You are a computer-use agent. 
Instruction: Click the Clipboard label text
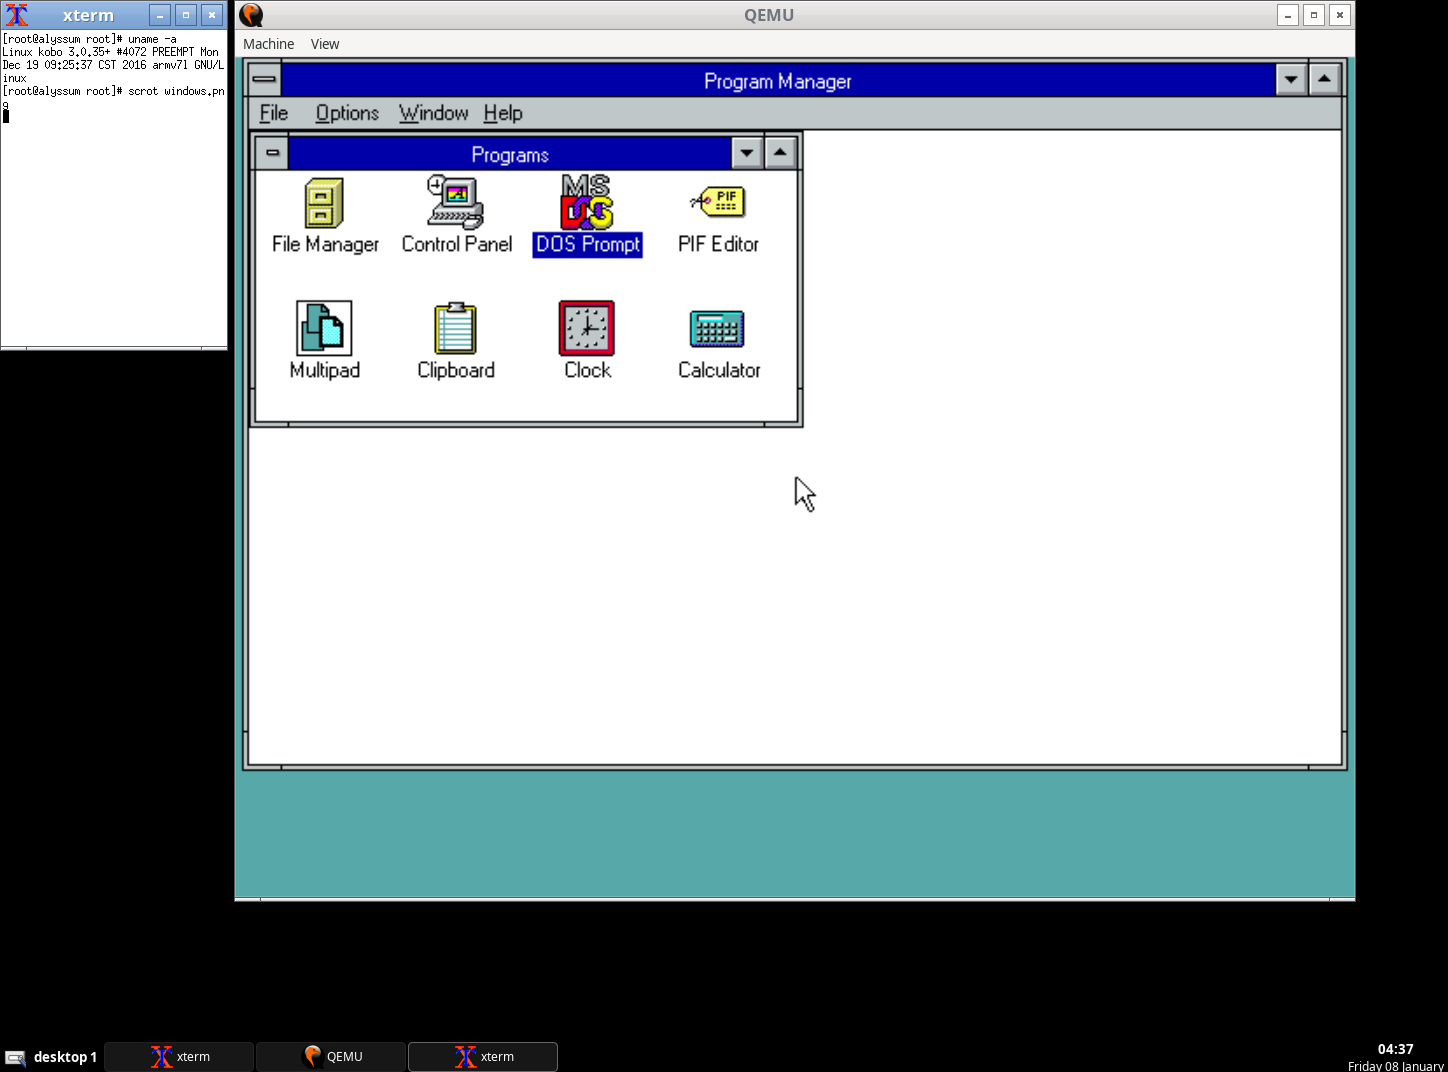456,370
